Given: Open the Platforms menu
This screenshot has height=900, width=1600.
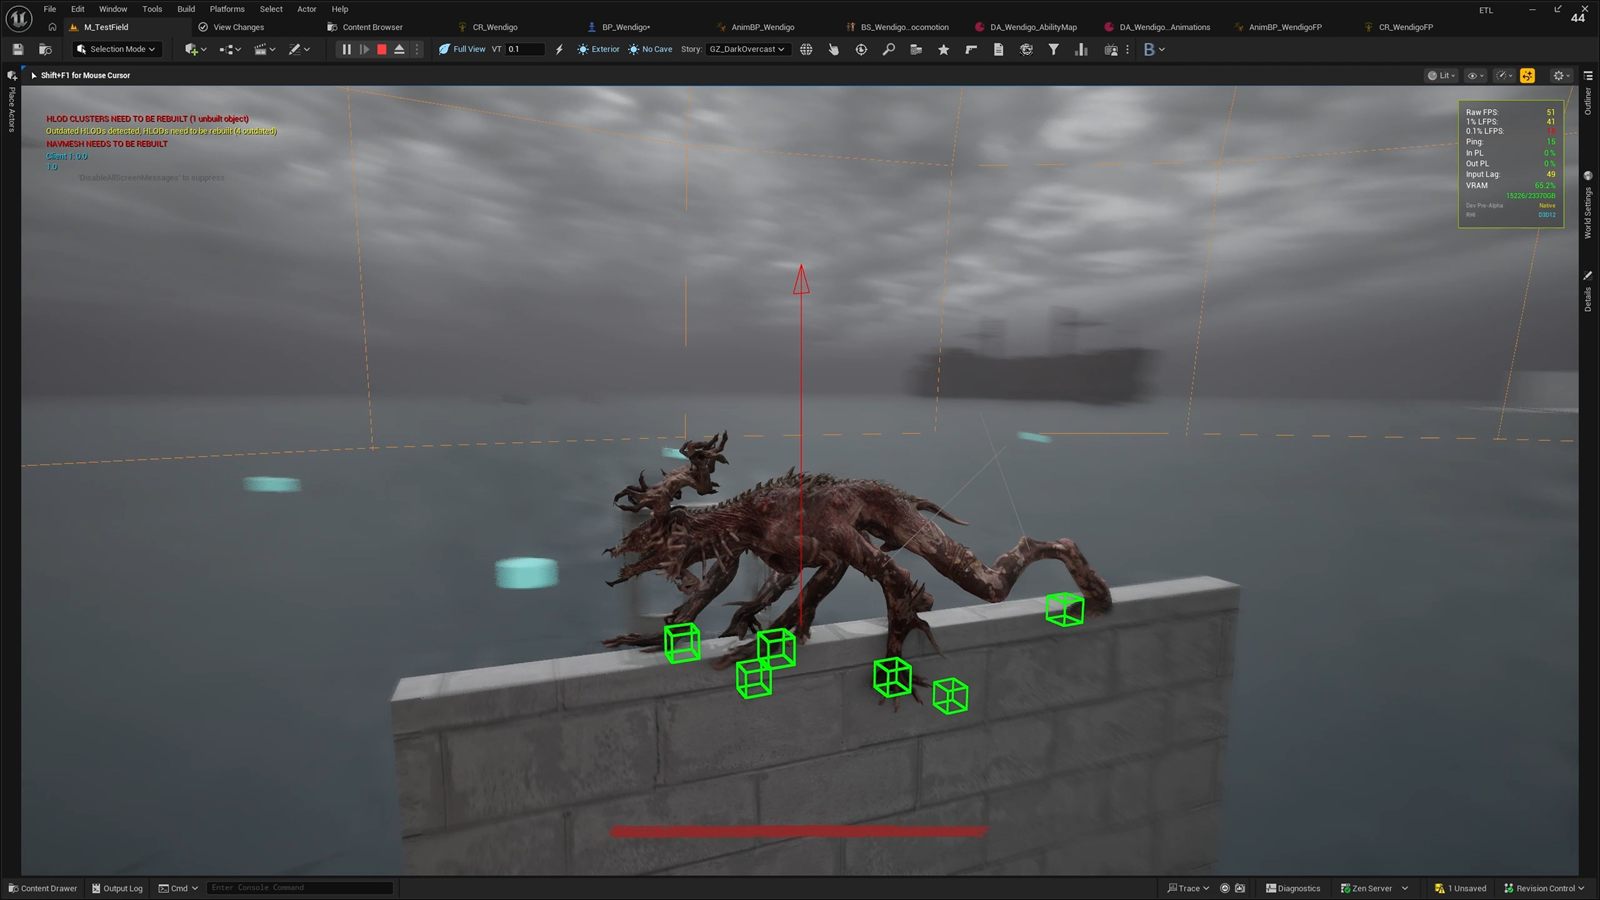Looking at the screenshot, I should pos(227,9).
